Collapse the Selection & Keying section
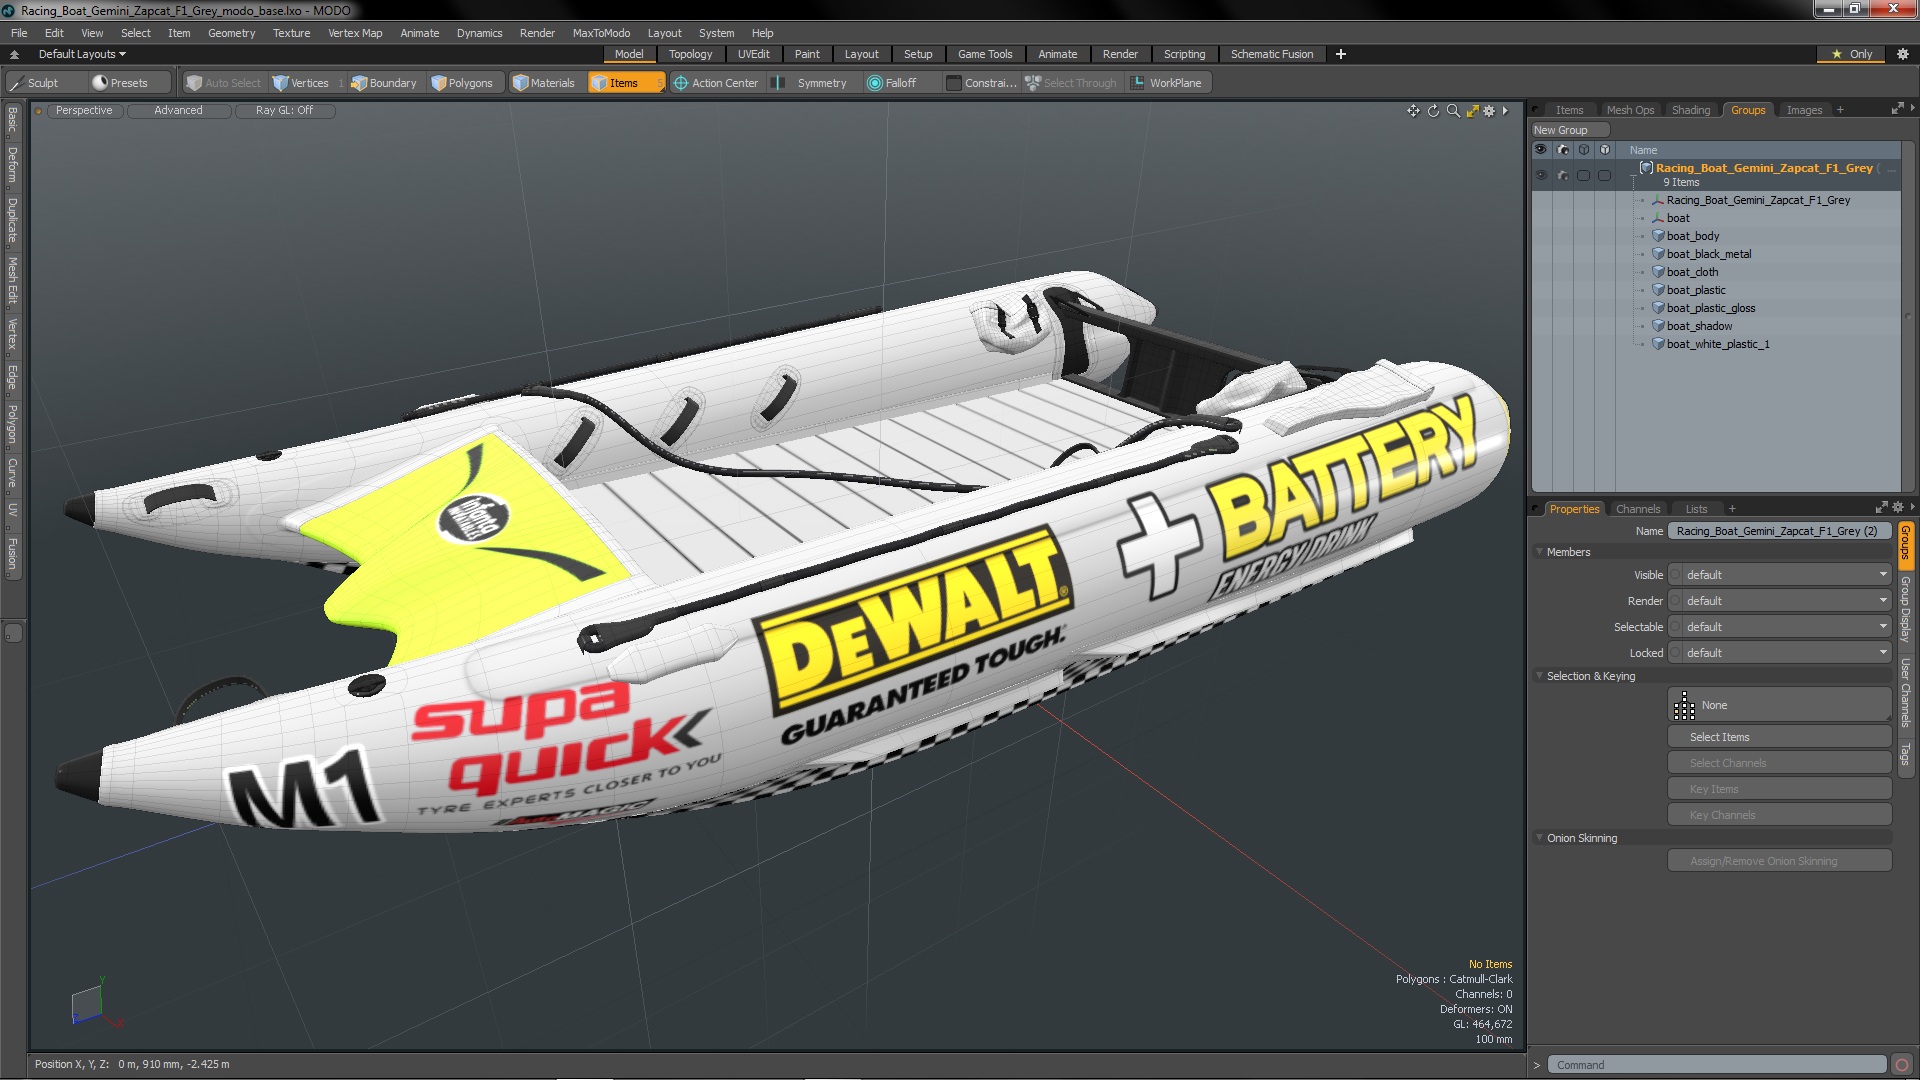Viewport: 1920px width, 1080px height. click(x=1540, y=676)
